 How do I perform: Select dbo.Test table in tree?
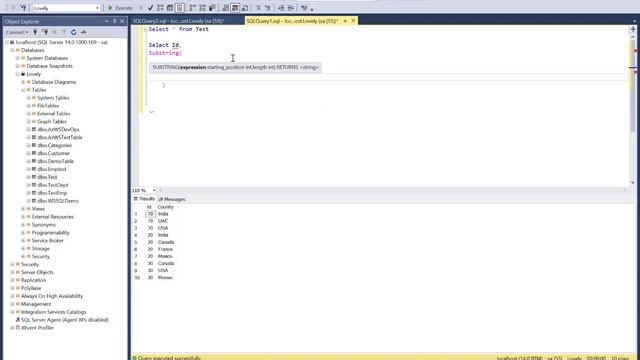[47, 177]
